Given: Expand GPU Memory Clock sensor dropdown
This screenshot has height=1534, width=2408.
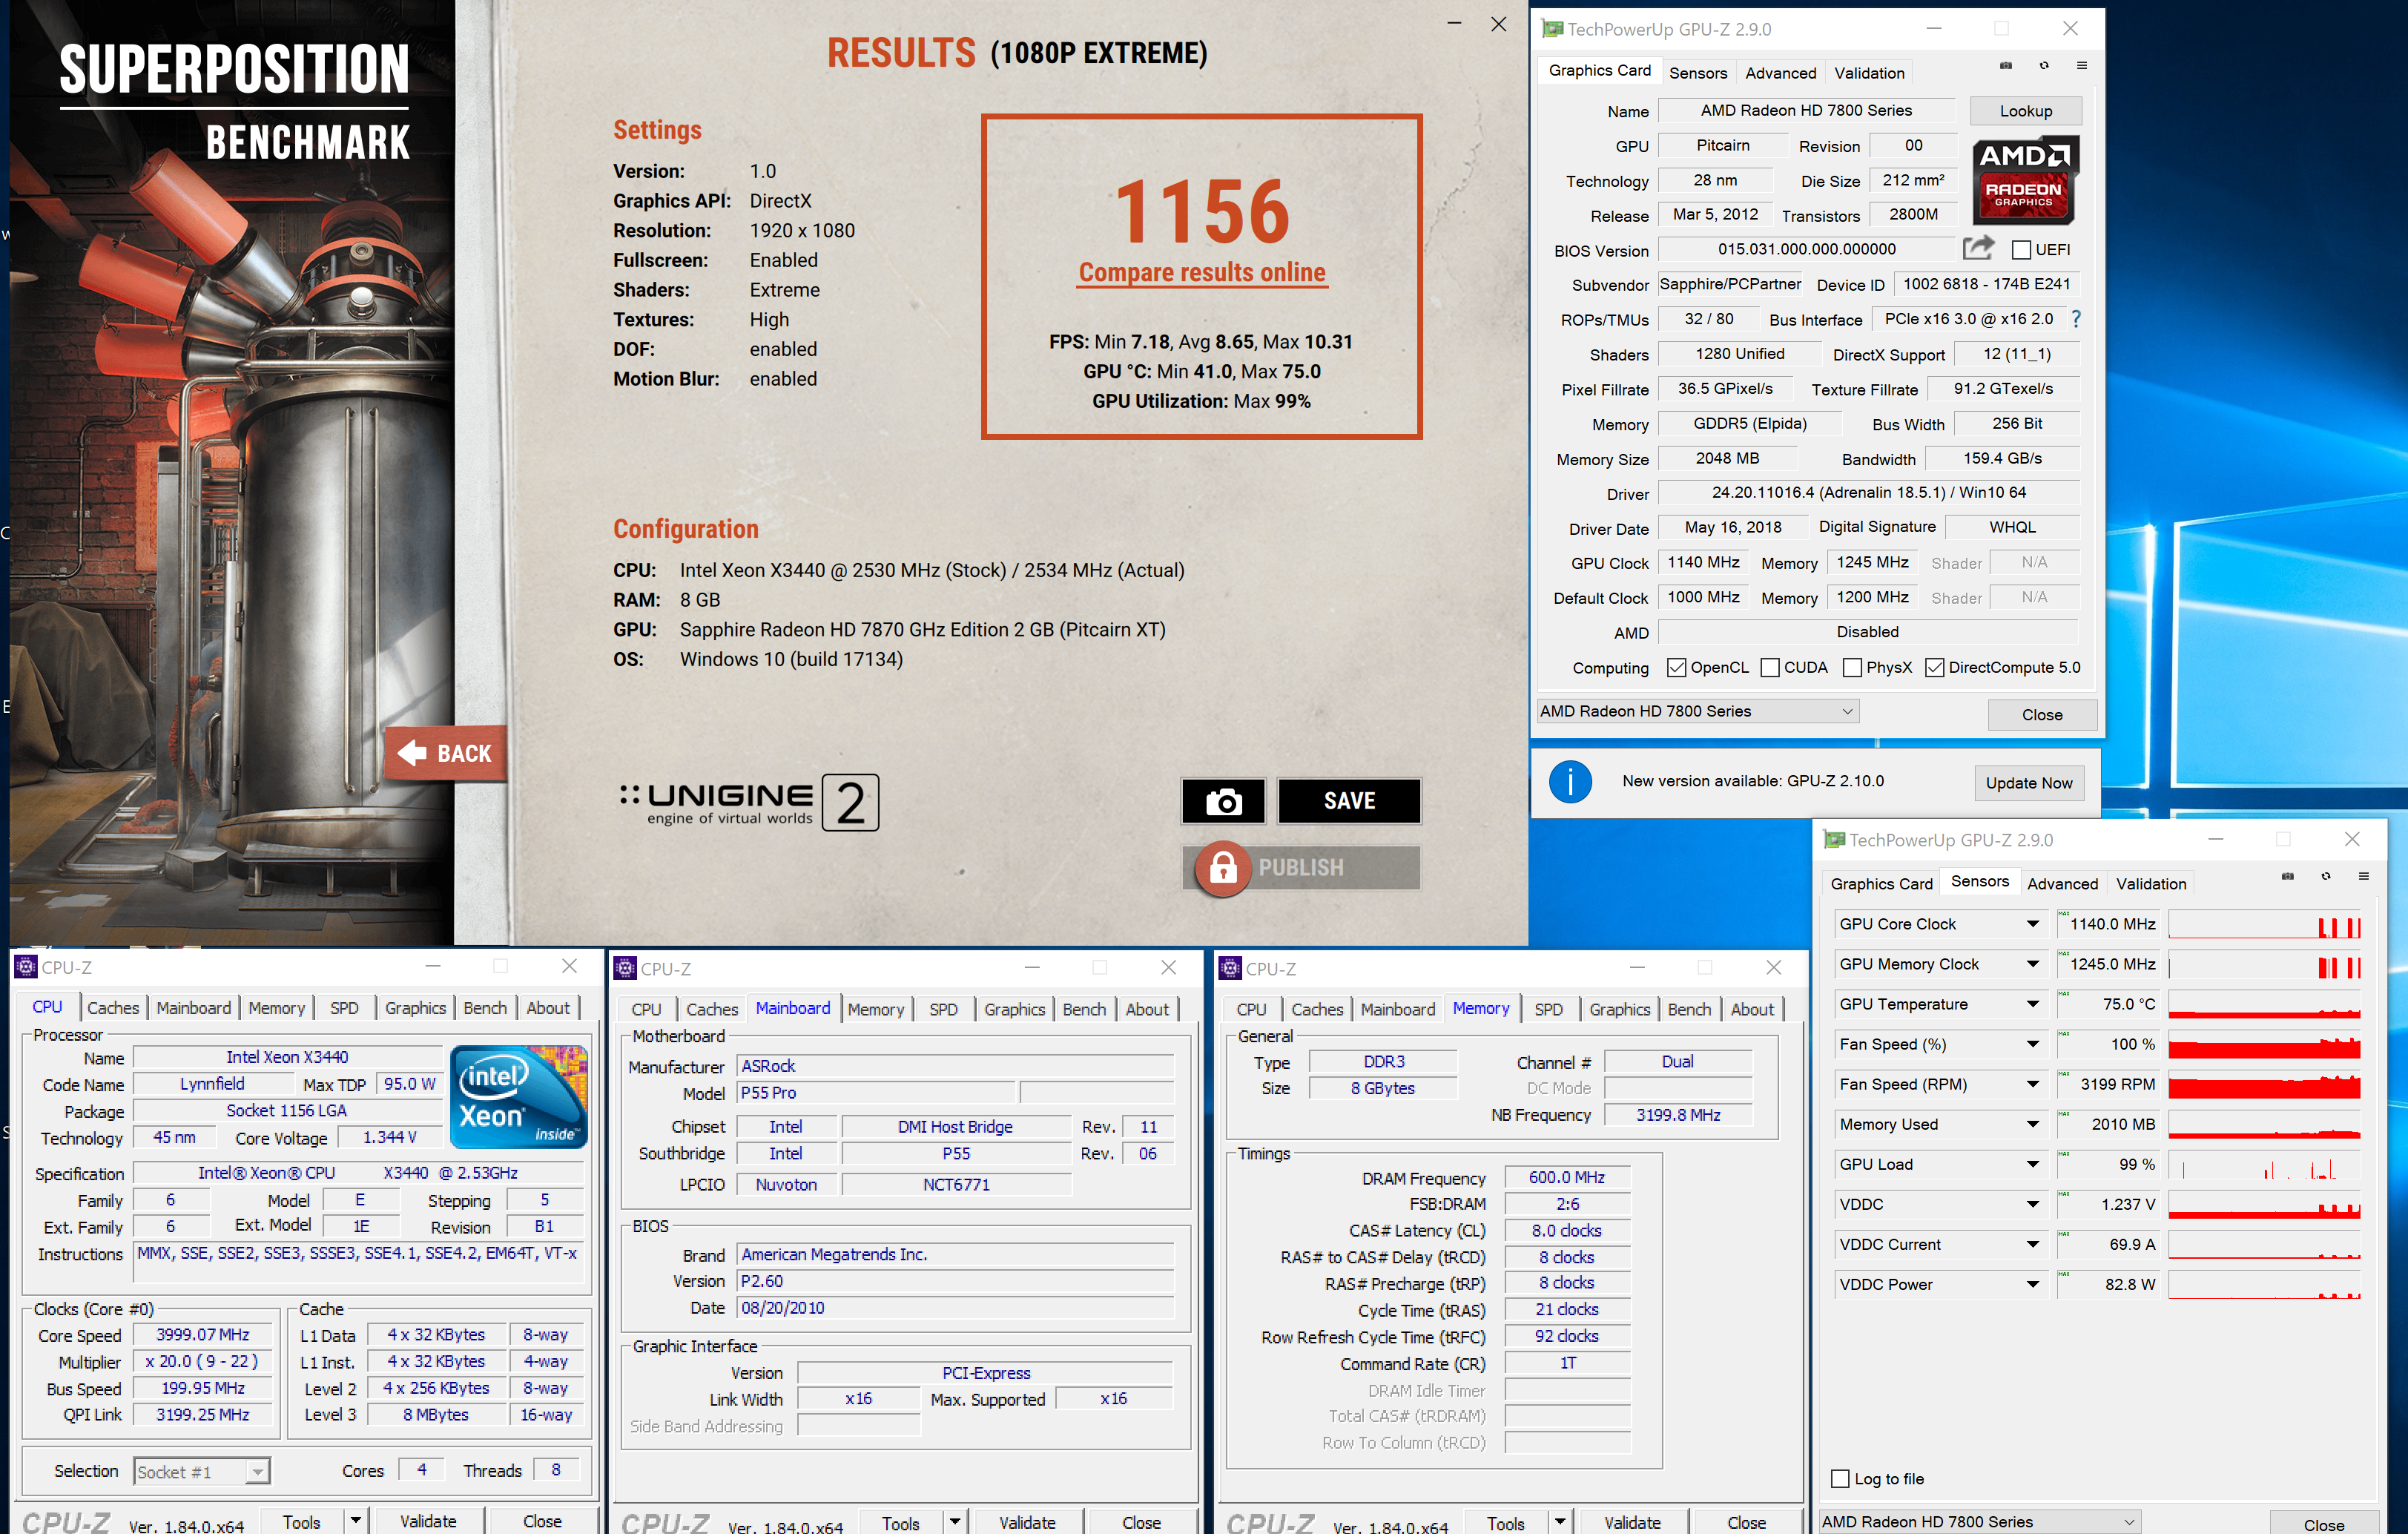Looking at the screenshot, I should click(x=2032, y=964).
